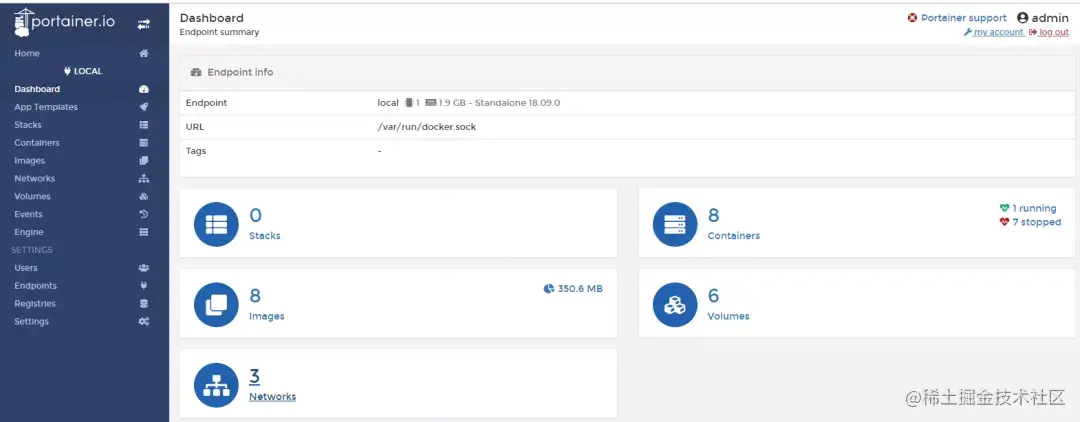The image size is (1080, 422).
Task: Click the large Stacks circle icon
Action: (216, 224)
